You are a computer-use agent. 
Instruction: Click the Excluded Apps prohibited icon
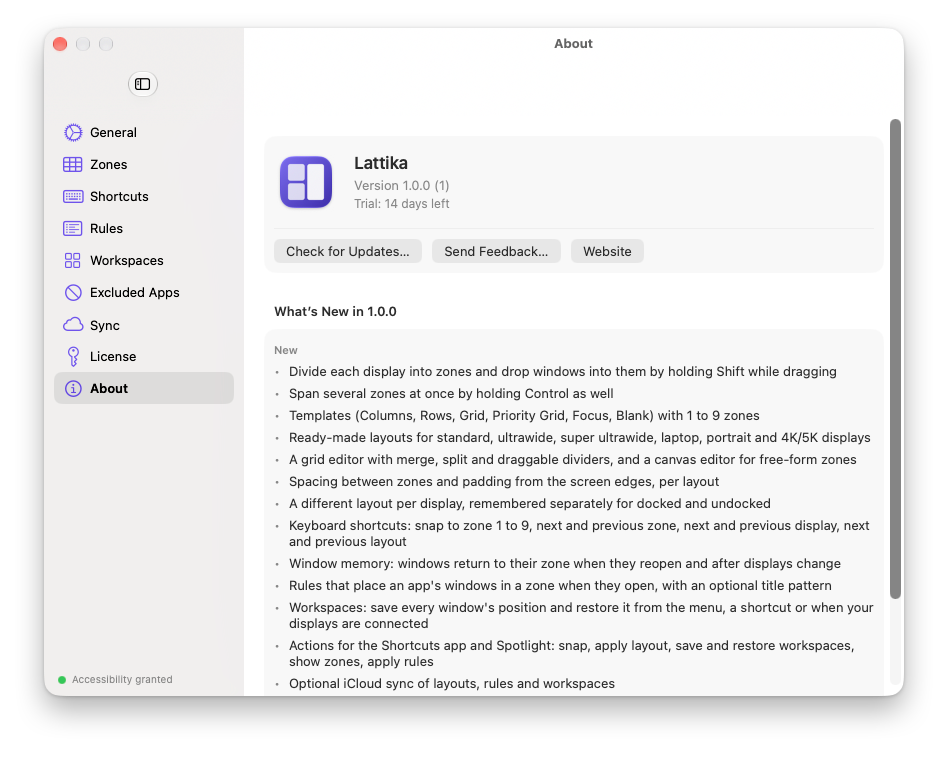tap(73, 293)
